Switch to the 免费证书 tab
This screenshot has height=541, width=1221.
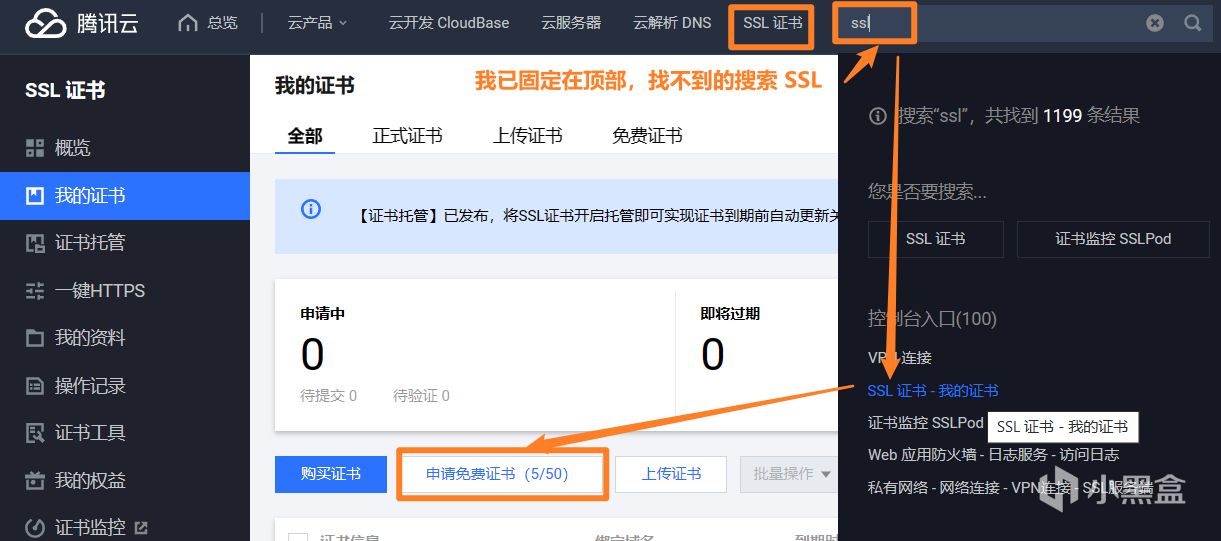tap(647, 136)
